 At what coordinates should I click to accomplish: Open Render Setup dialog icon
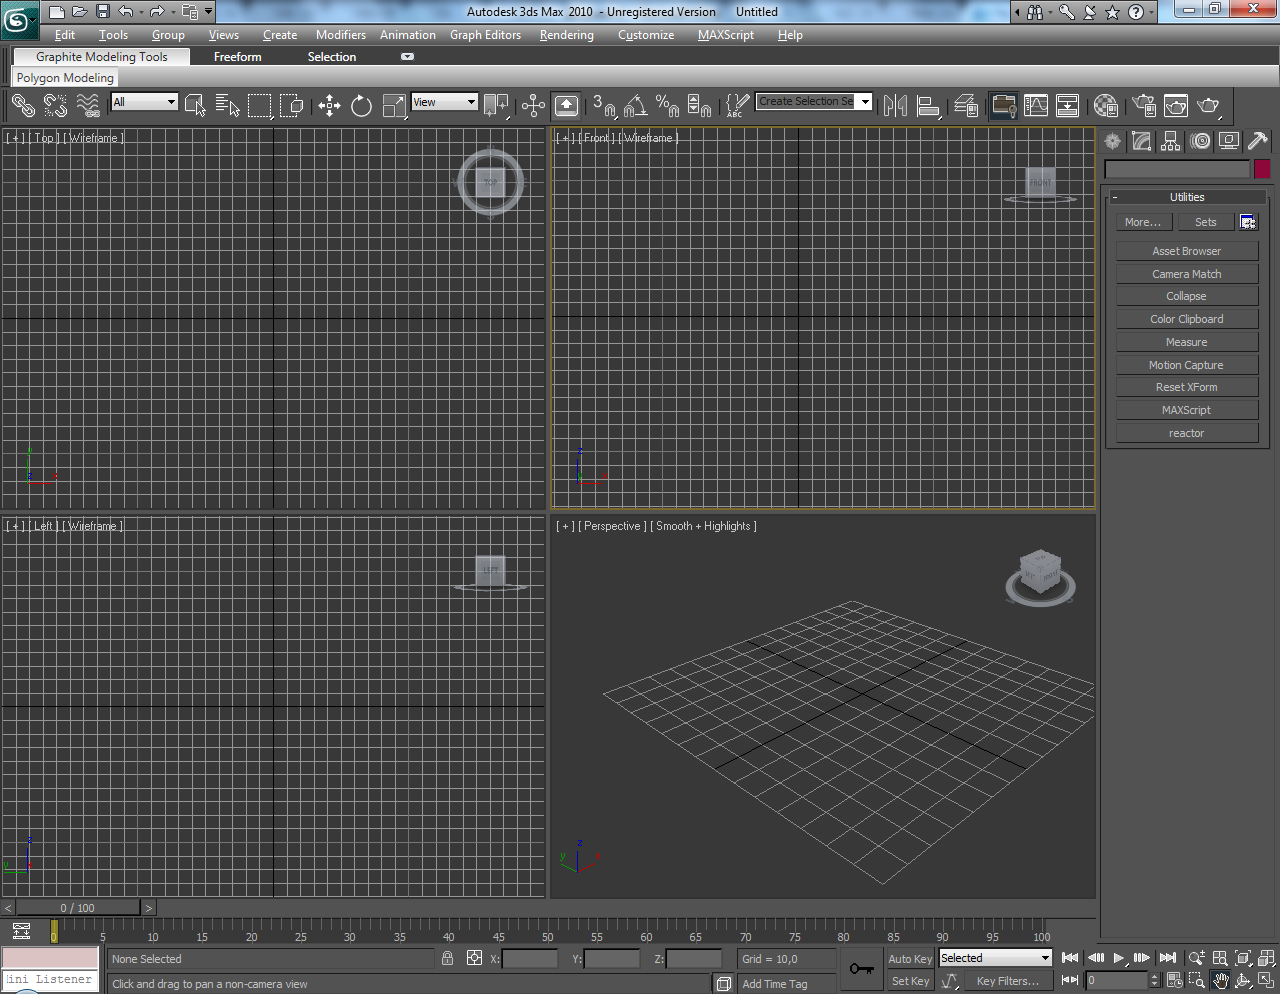[x=1144, y=105]
